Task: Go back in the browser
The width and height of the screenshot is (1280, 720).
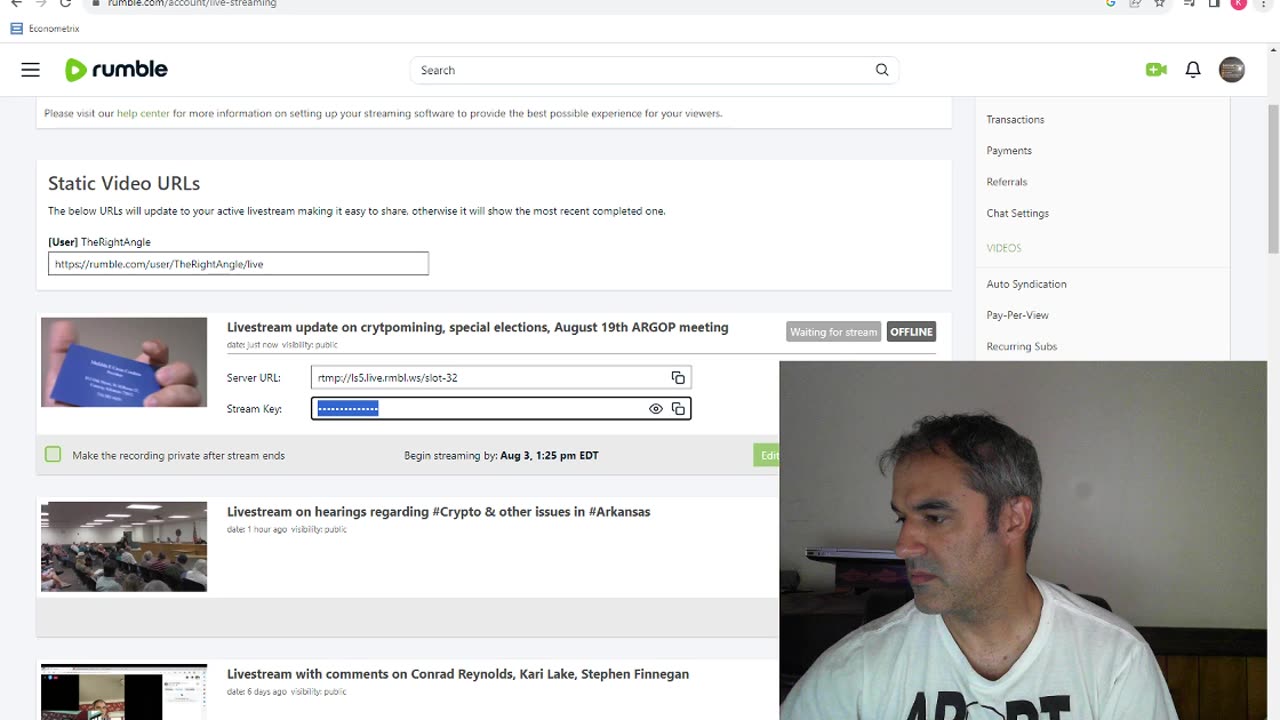Action: [16, 3]
